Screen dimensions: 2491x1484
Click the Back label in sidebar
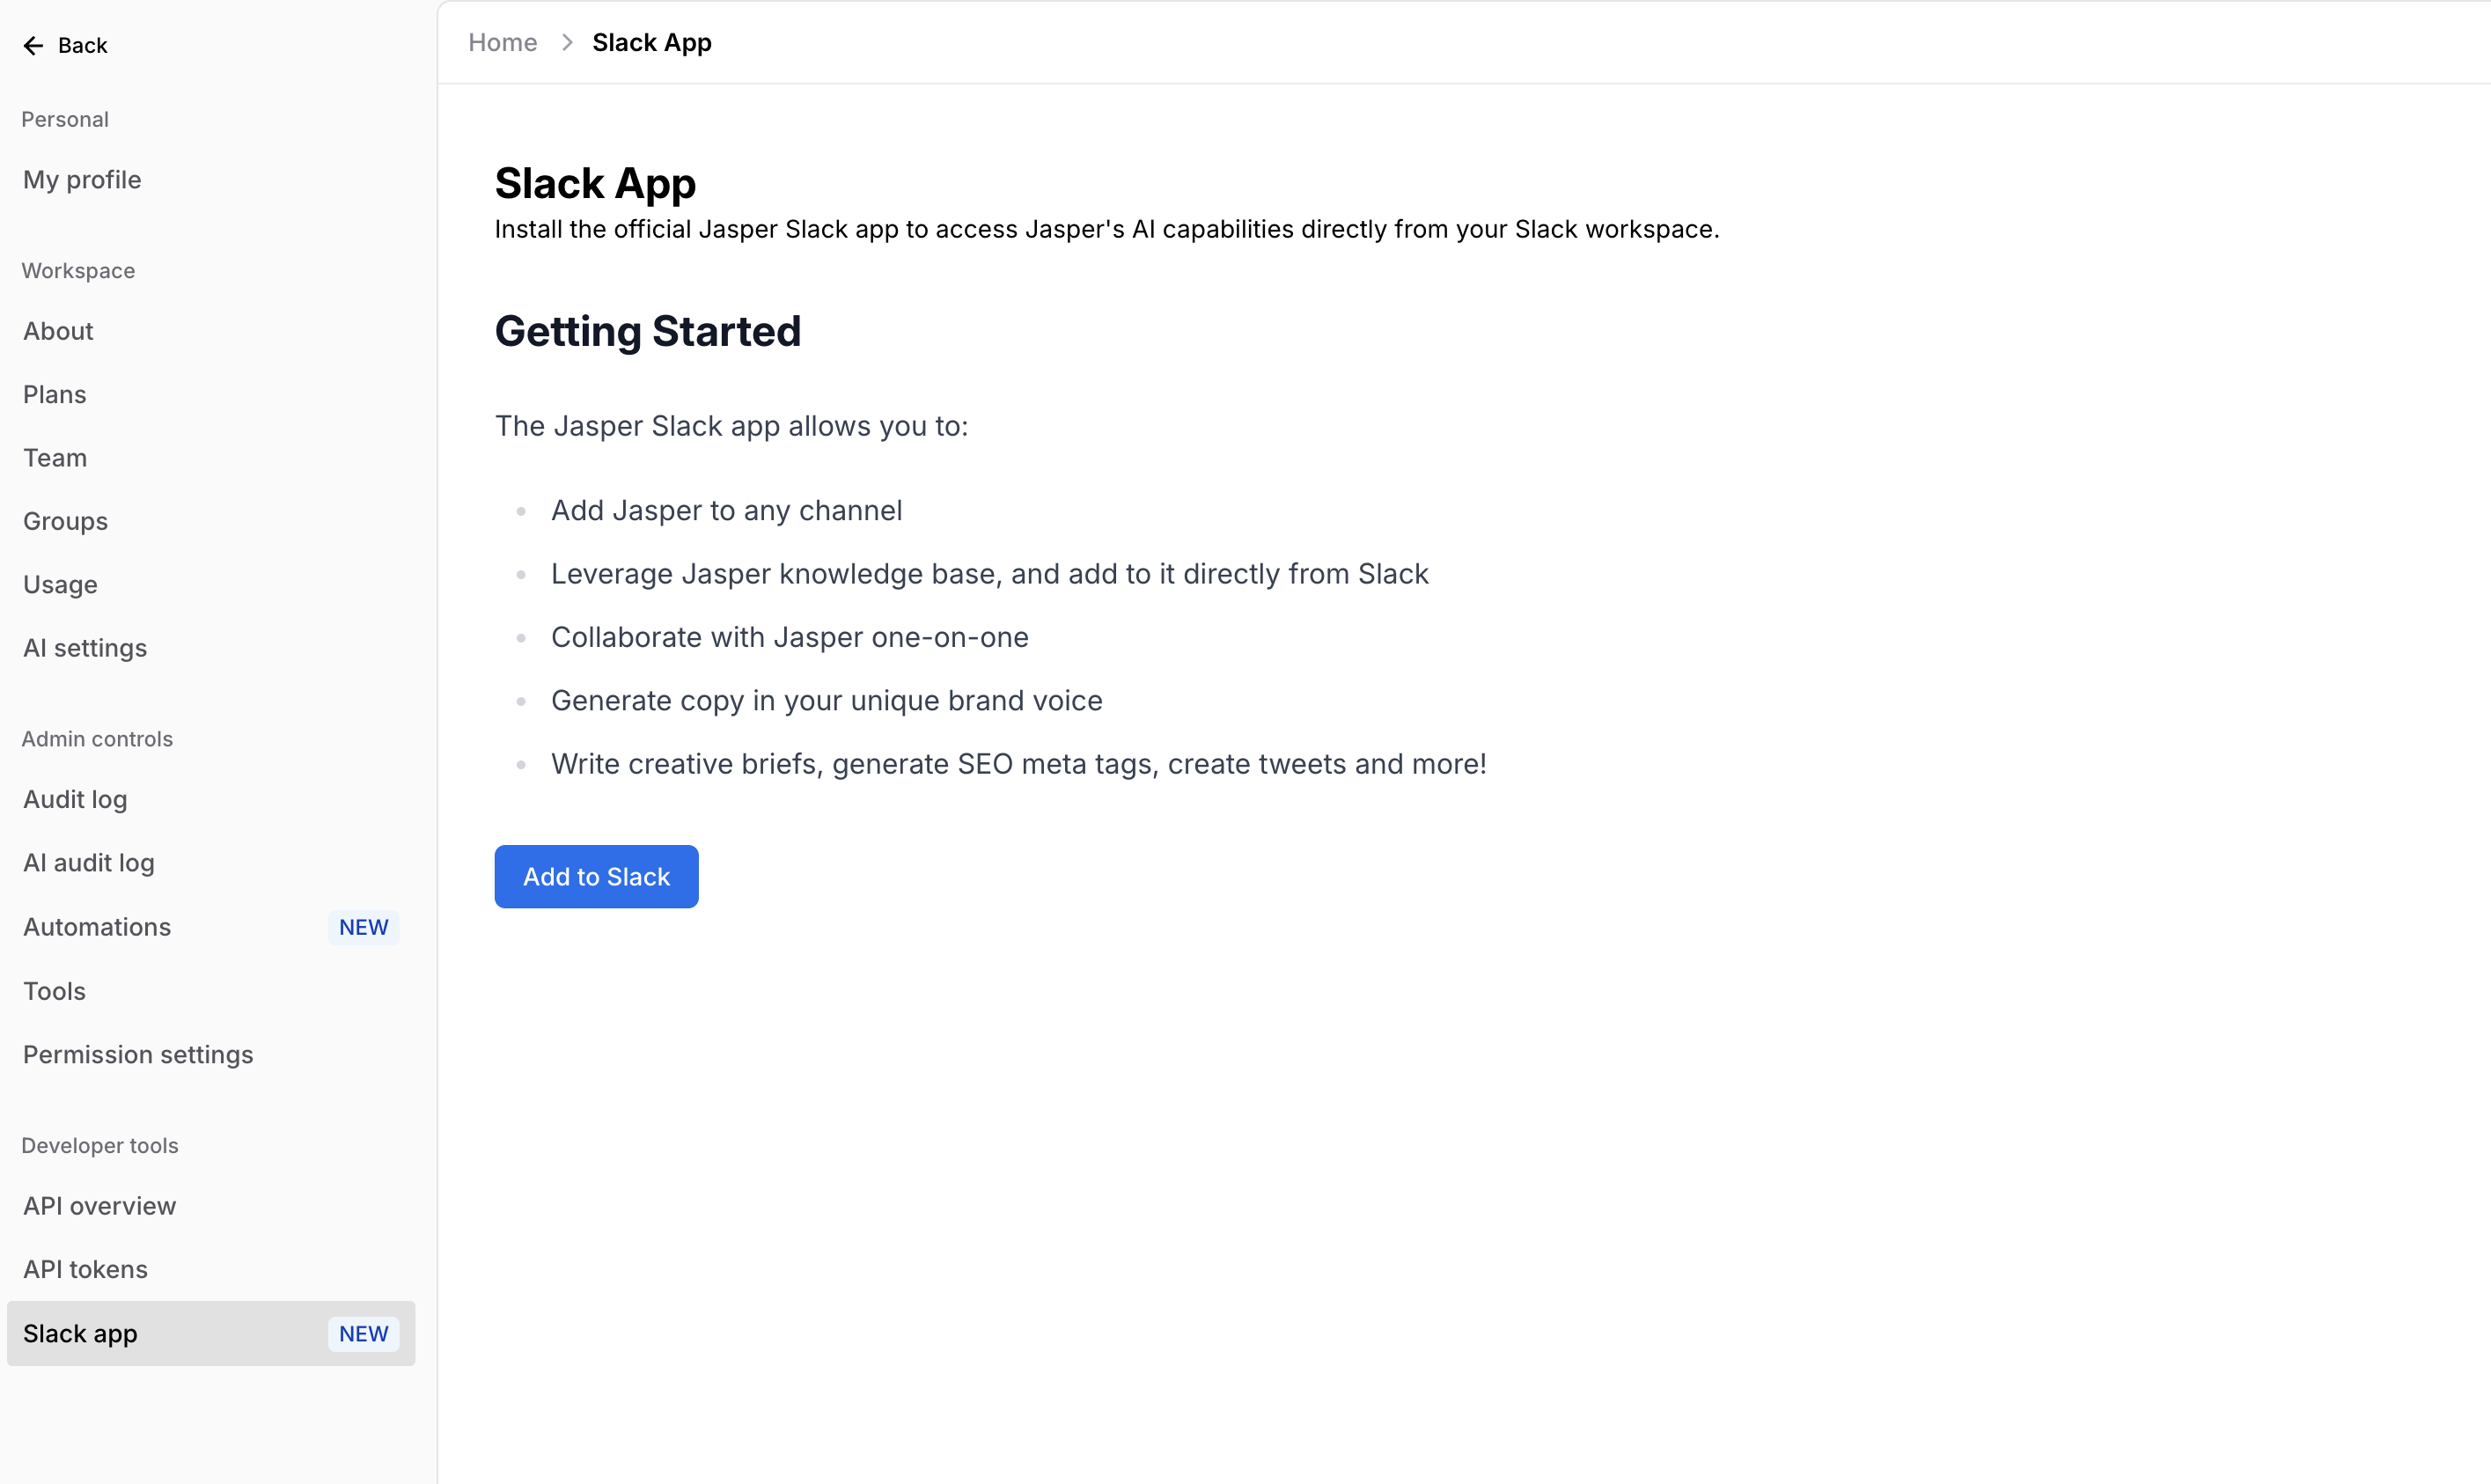point(83,45)
